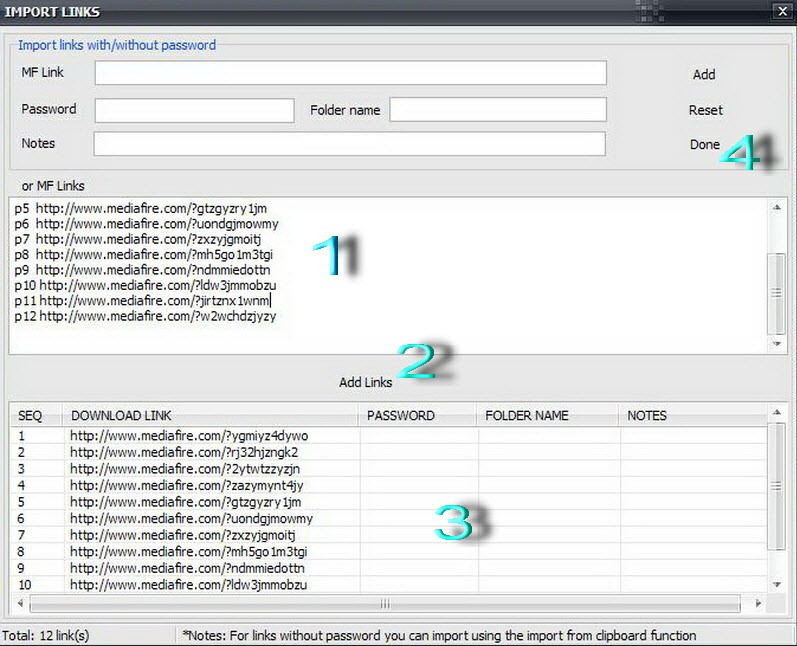Image resolution: width=797 pixels, height=646 pixels.
Task: Select the p6 uondgjmowmy line in text box
Action: 146,224
